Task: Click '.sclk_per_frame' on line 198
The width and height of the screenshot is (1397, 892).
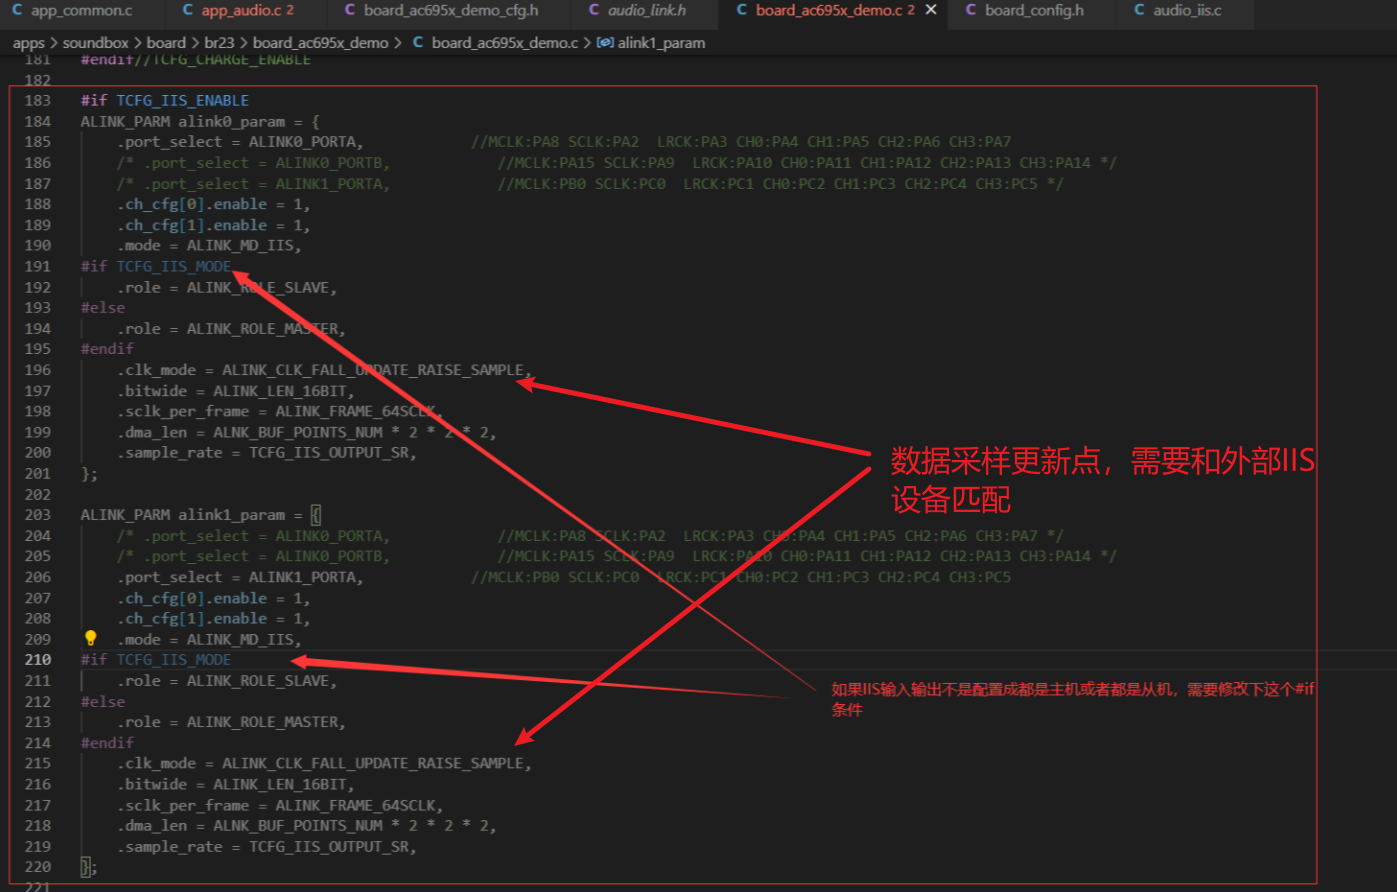Action: point(183,411)
